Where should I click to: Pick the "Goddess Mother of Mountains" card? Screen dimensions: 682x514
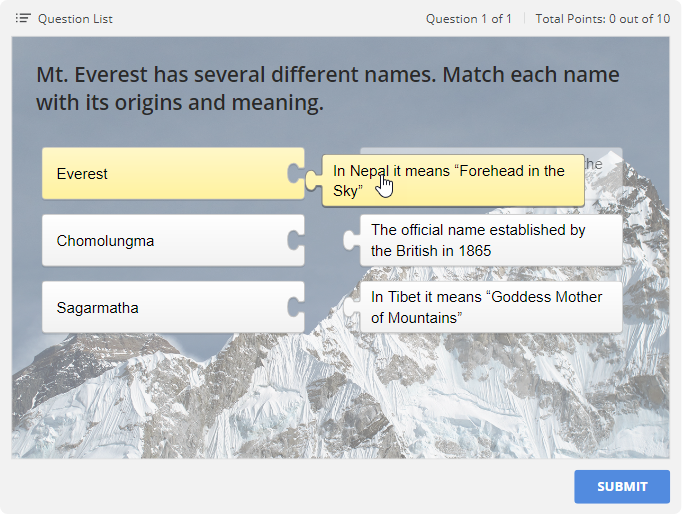pos(490,308)
